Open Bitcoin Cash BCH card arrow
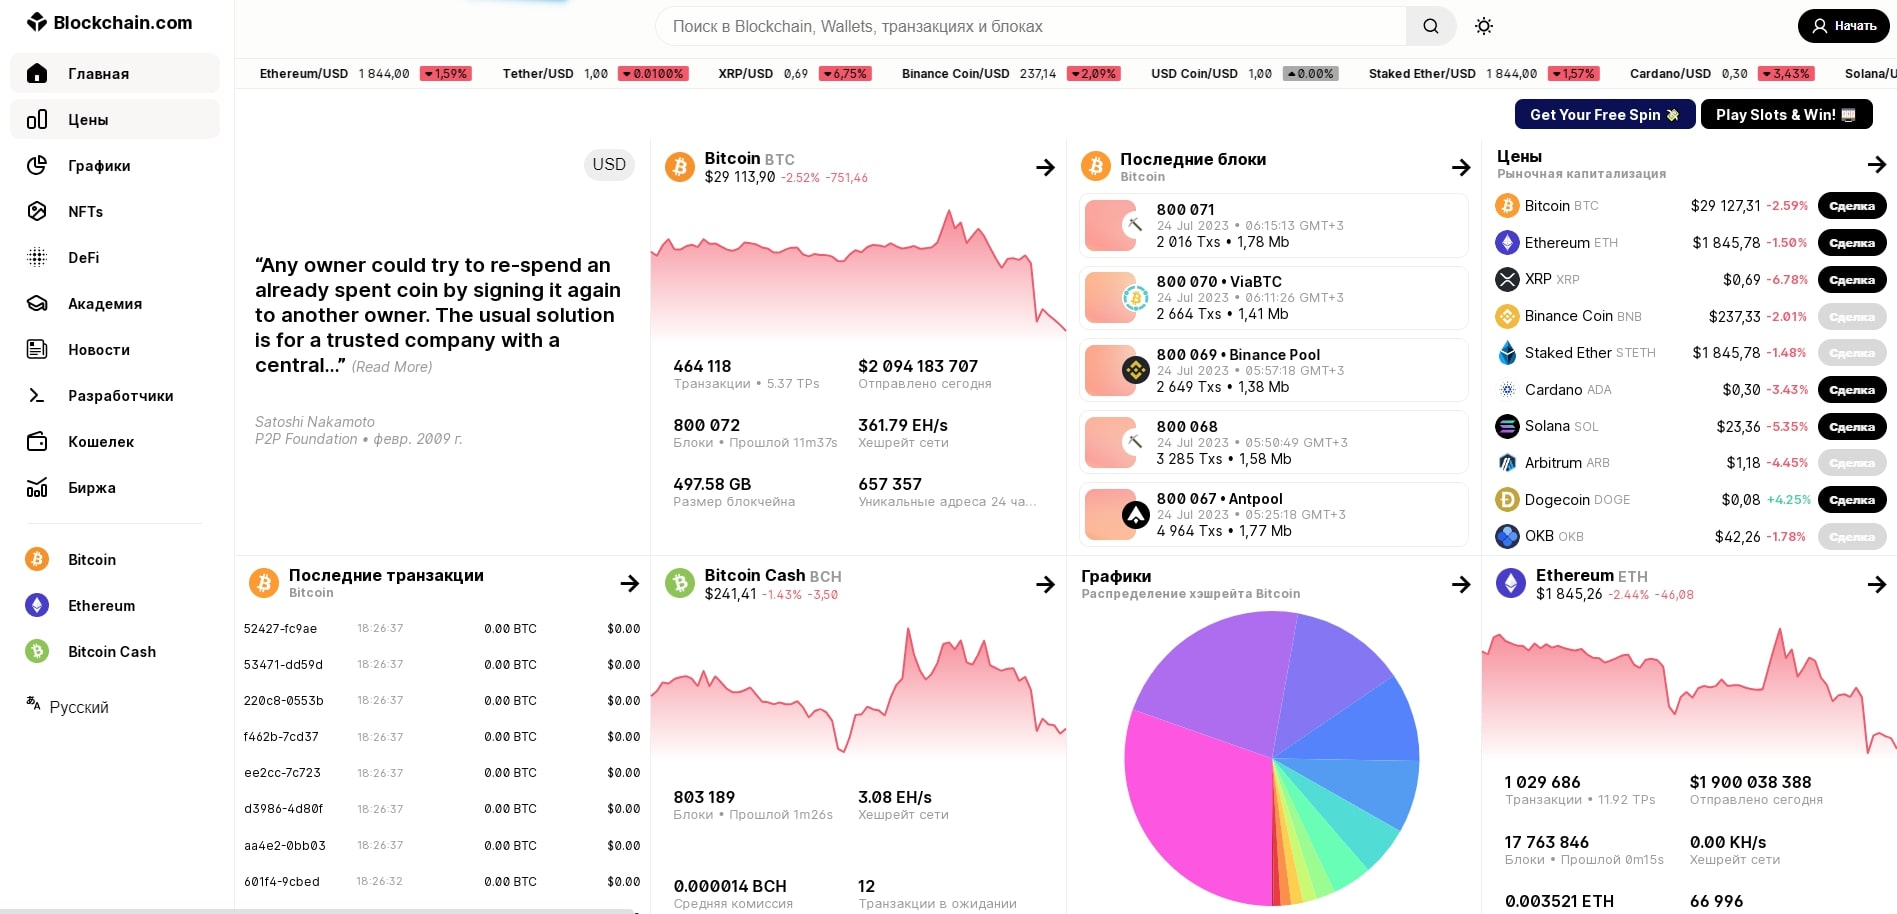 (1045, 584)
